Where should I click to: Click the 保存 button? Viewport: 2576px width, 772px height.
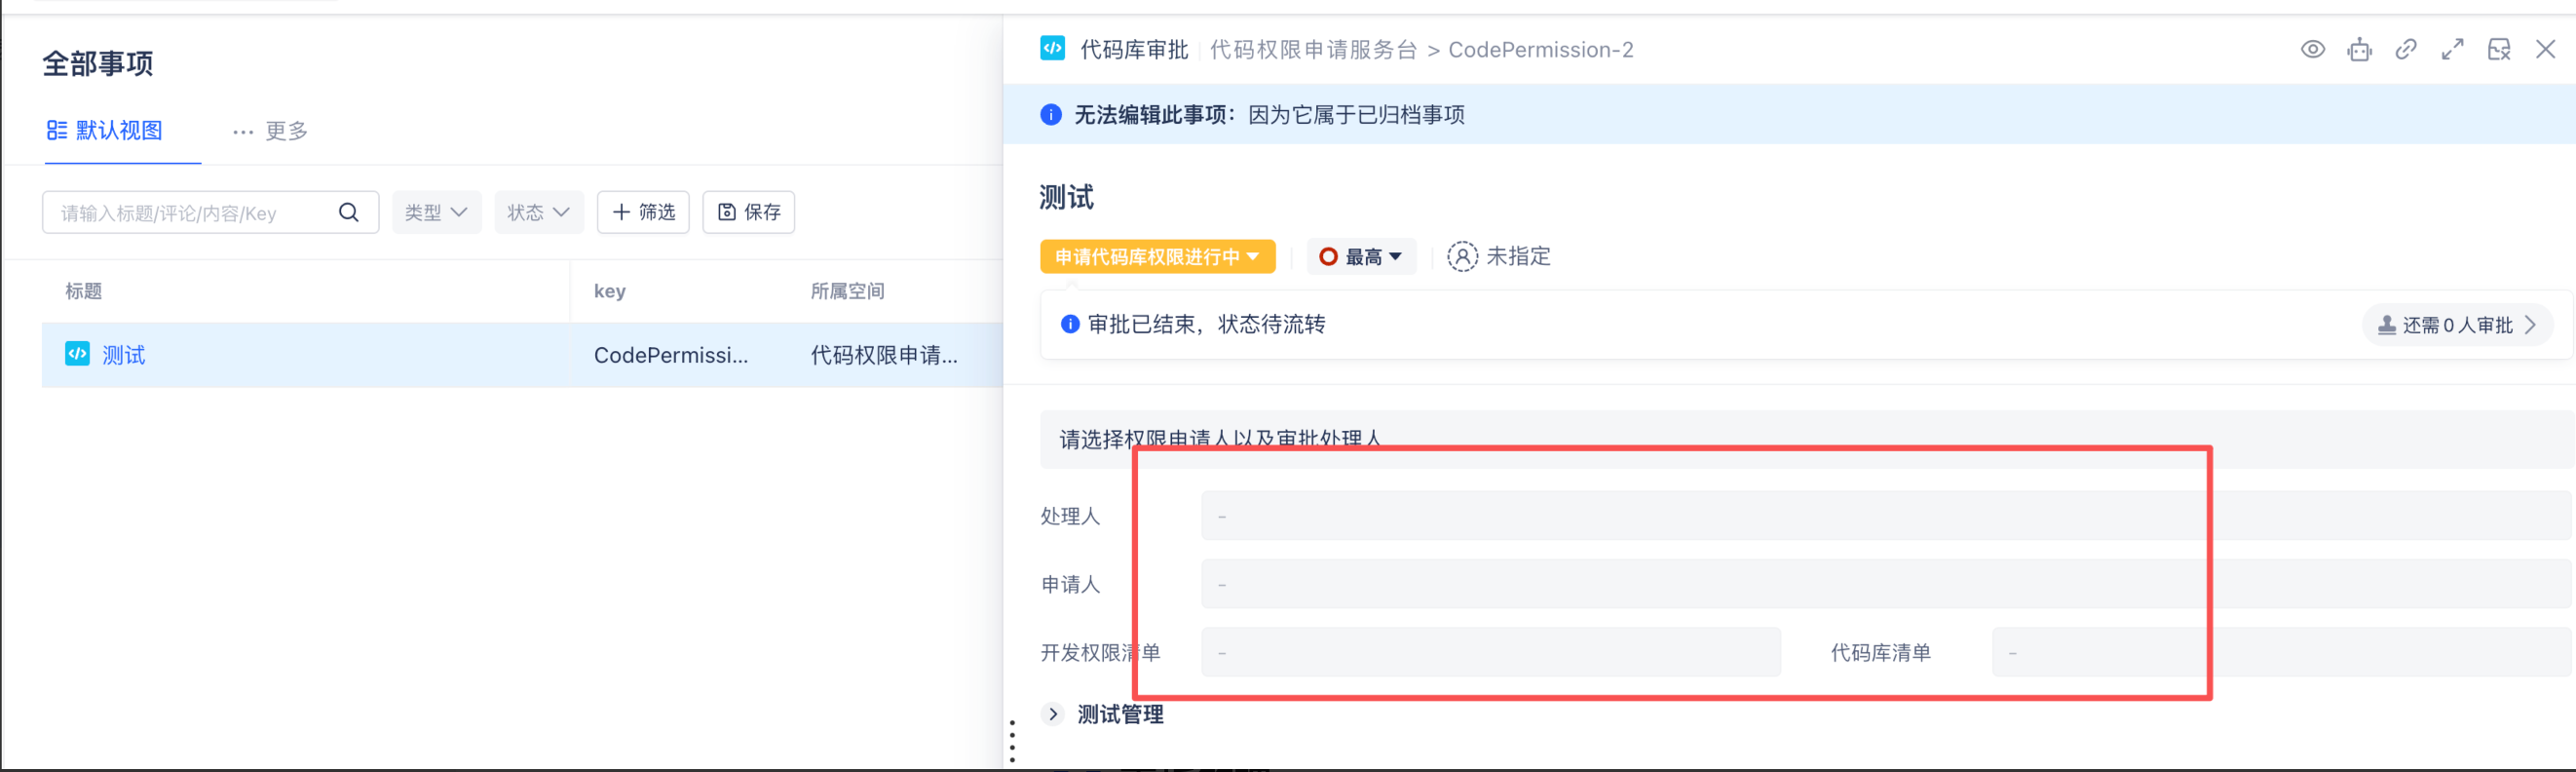(748, 213)
